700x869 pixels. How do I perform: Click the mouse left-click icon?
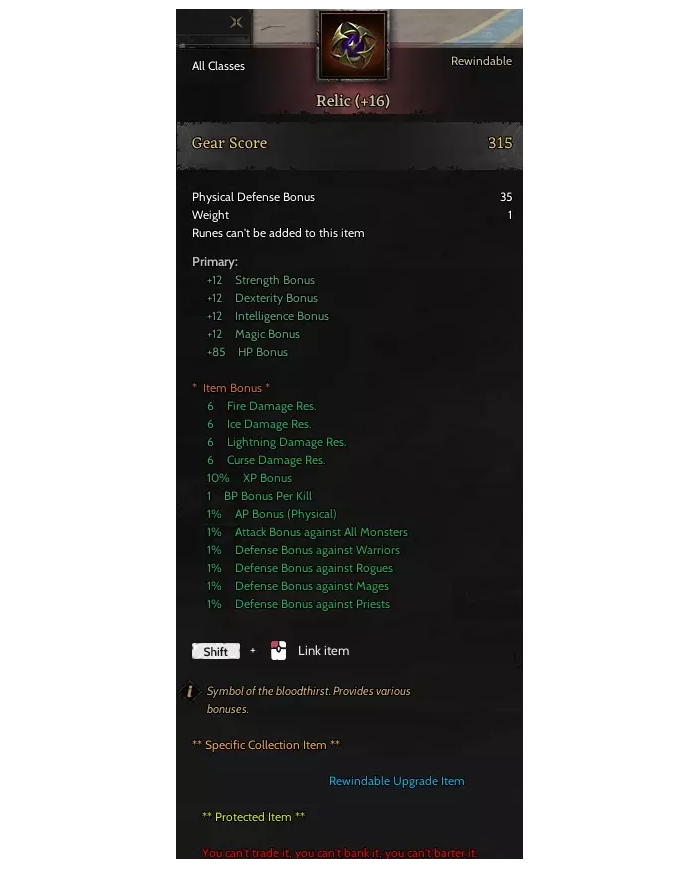point(278,651)
